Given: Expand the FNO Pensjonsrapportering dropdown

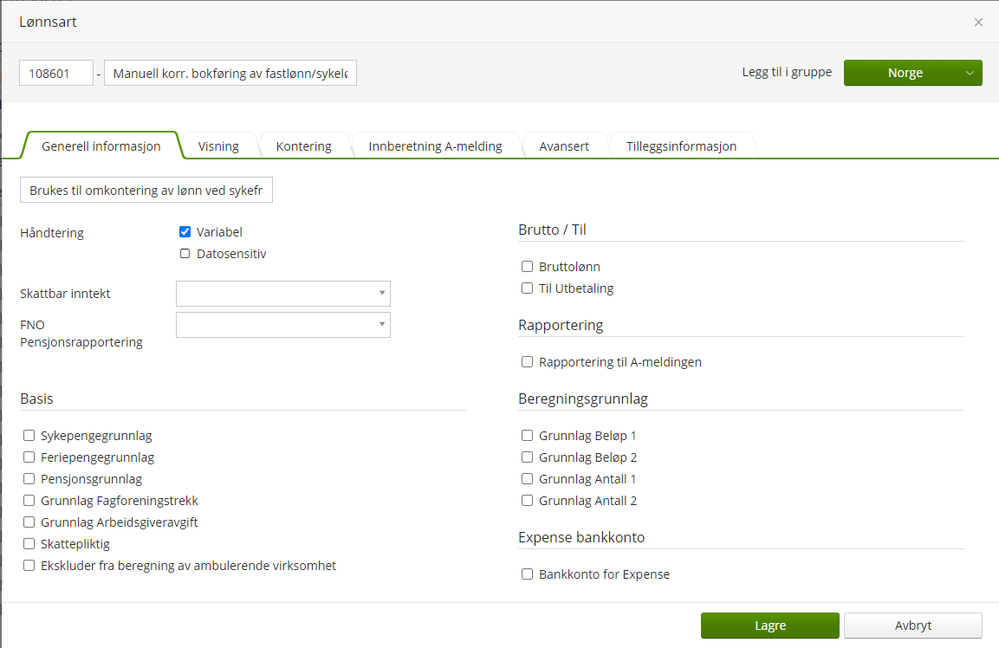Looking at the screenshot, I should (x=283, y=324).
